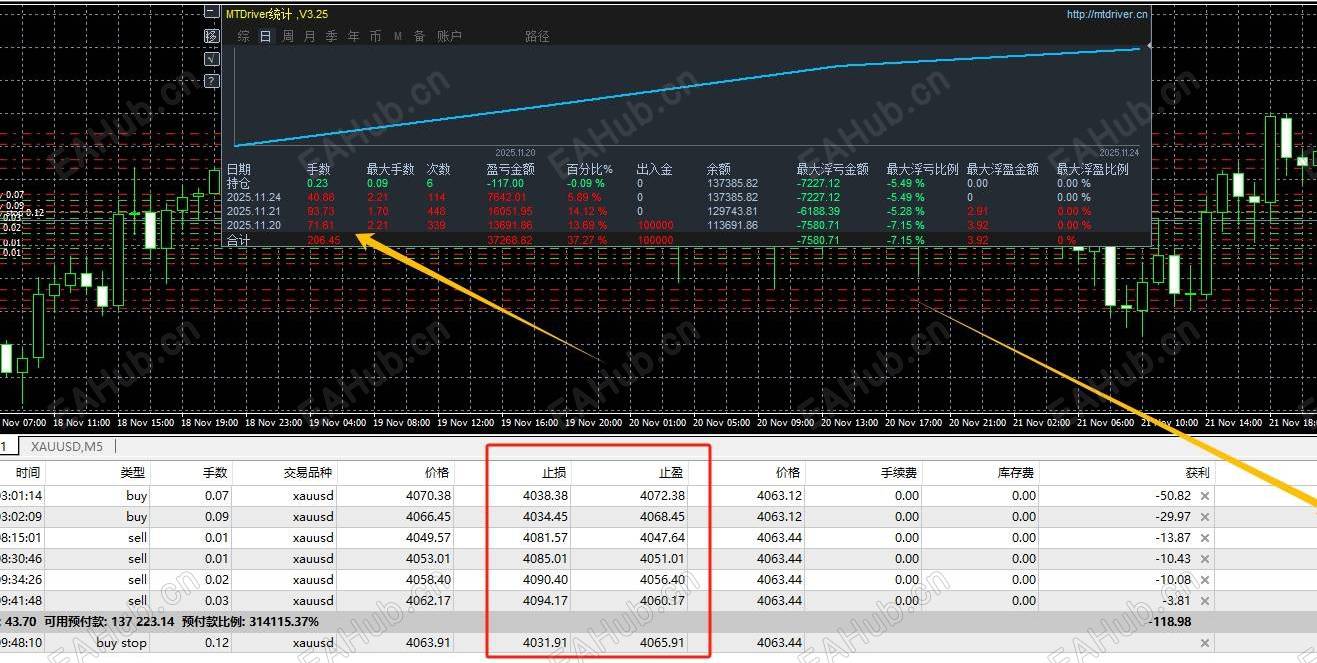Open the 账户 account tab
1317x663 pixels.
(x=450, y=36)
